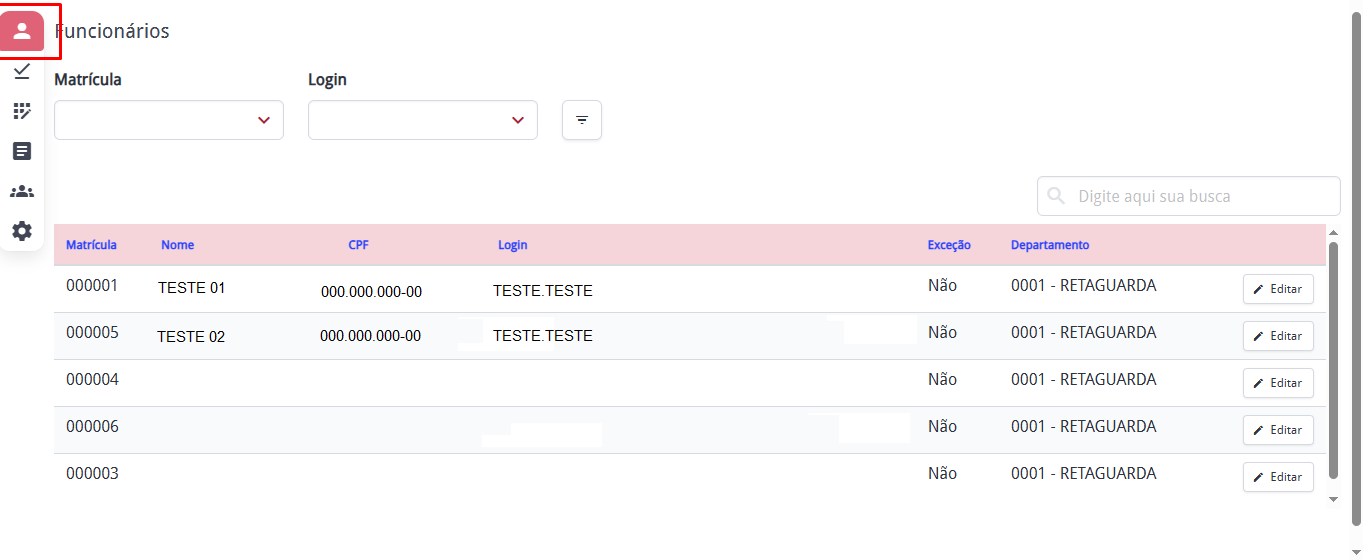Viewport: 1363px width, 560px height.
Task: Click the magnifier icon in search box
Action: coord(1056,196)
